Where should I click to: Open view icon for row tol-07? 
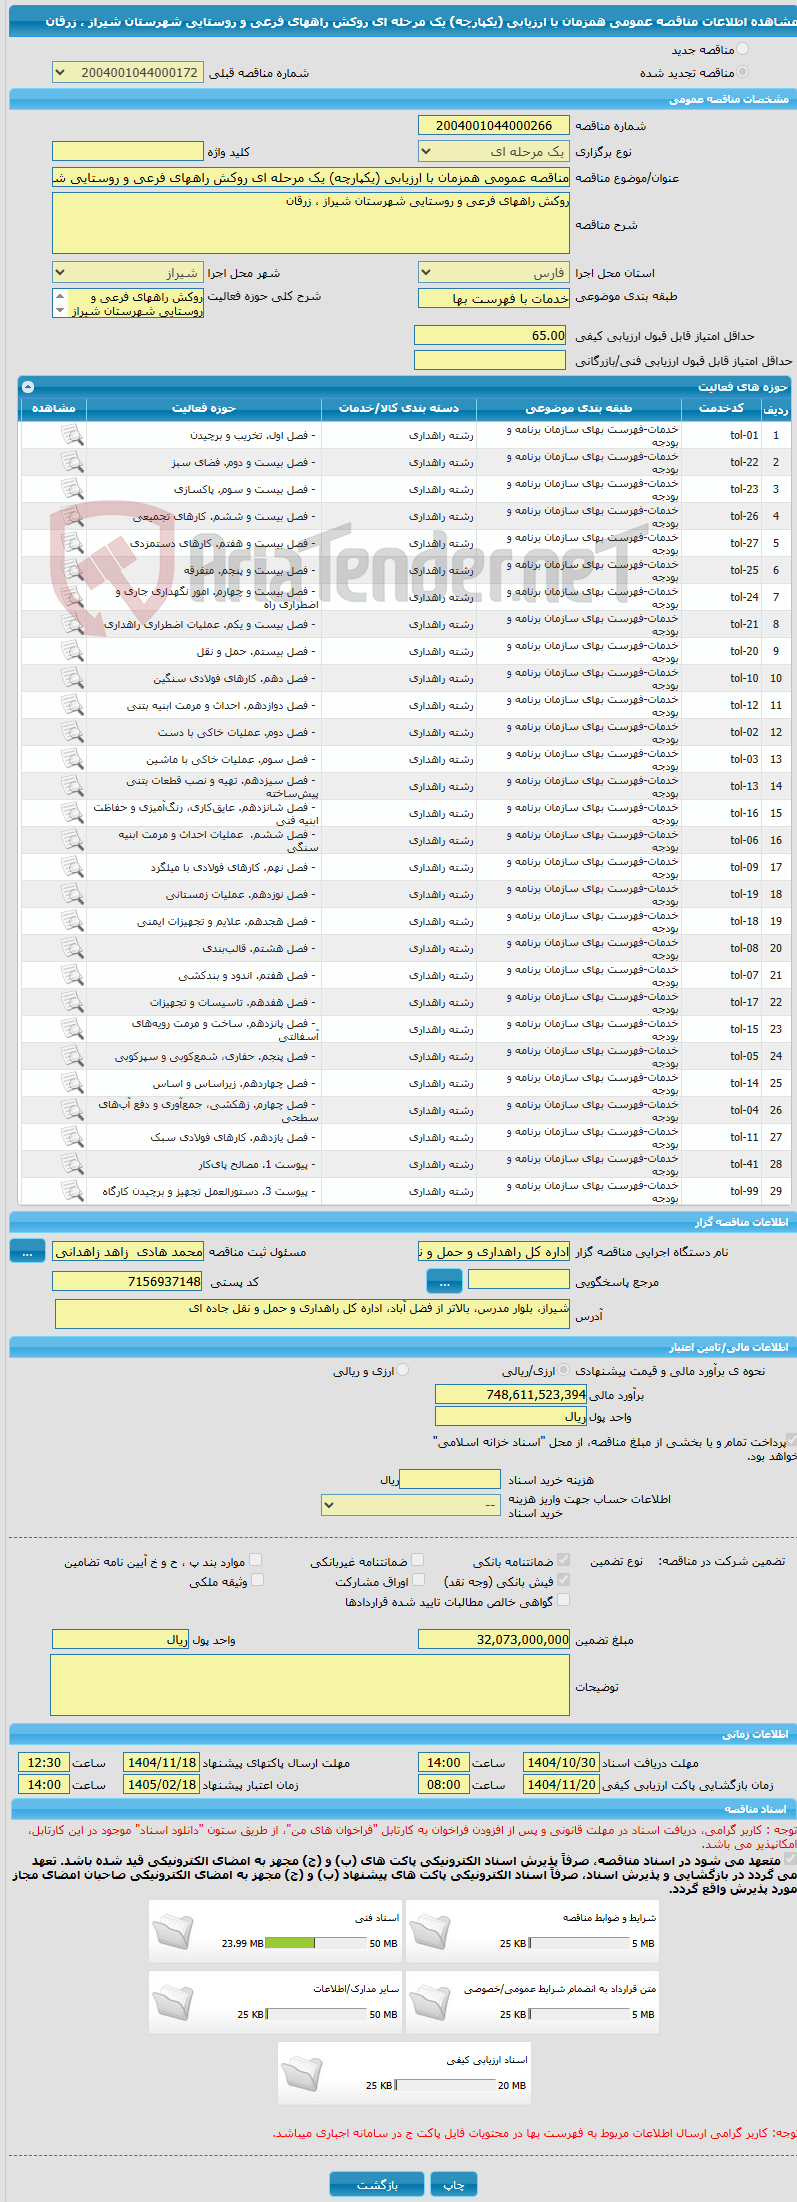pos(72,975)
